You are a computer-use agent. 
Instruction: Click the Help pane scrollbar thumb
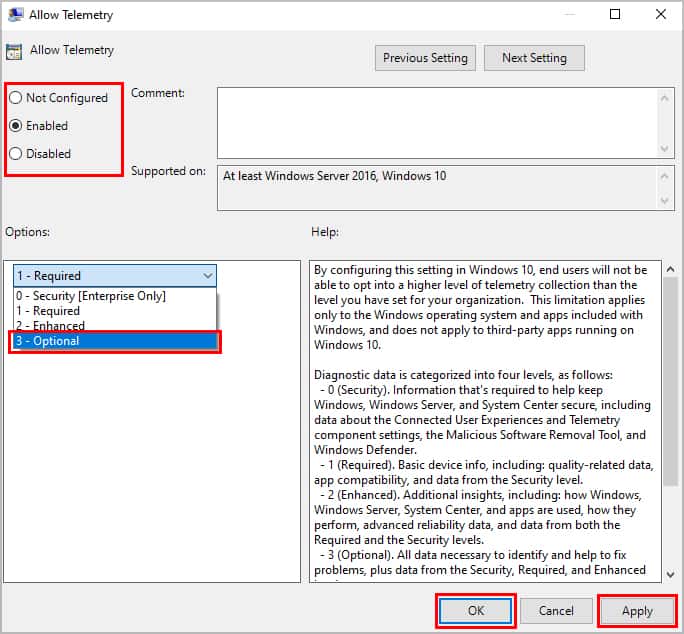670,381
